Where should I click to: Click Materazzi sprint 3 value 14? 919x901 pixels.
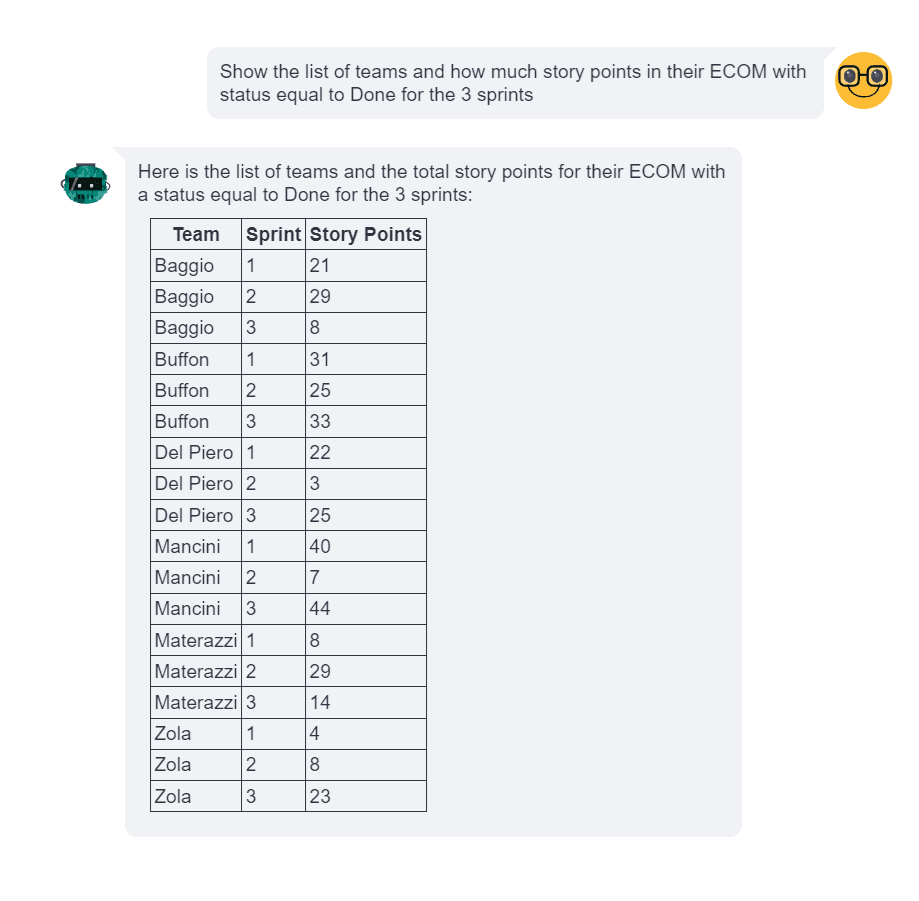320,703
